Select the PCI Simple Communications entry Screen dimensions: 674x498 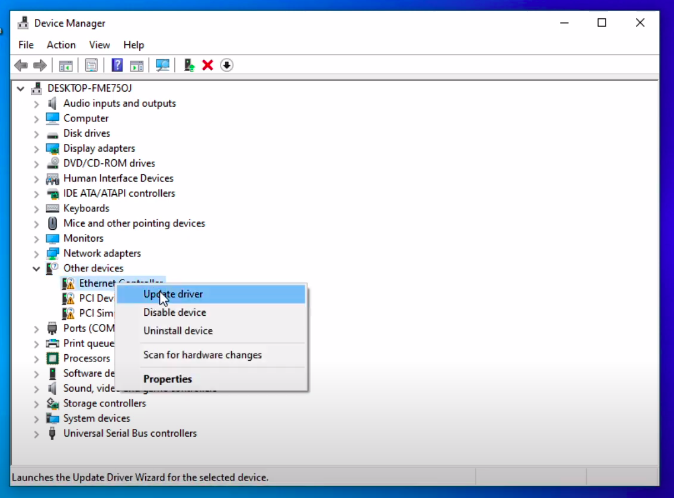click(97, 313)
